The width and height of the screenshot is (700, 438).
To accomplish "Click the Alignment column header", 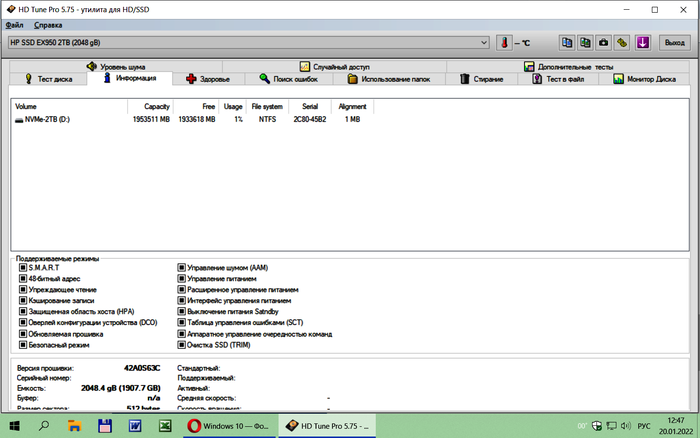I will click(352, 106).
